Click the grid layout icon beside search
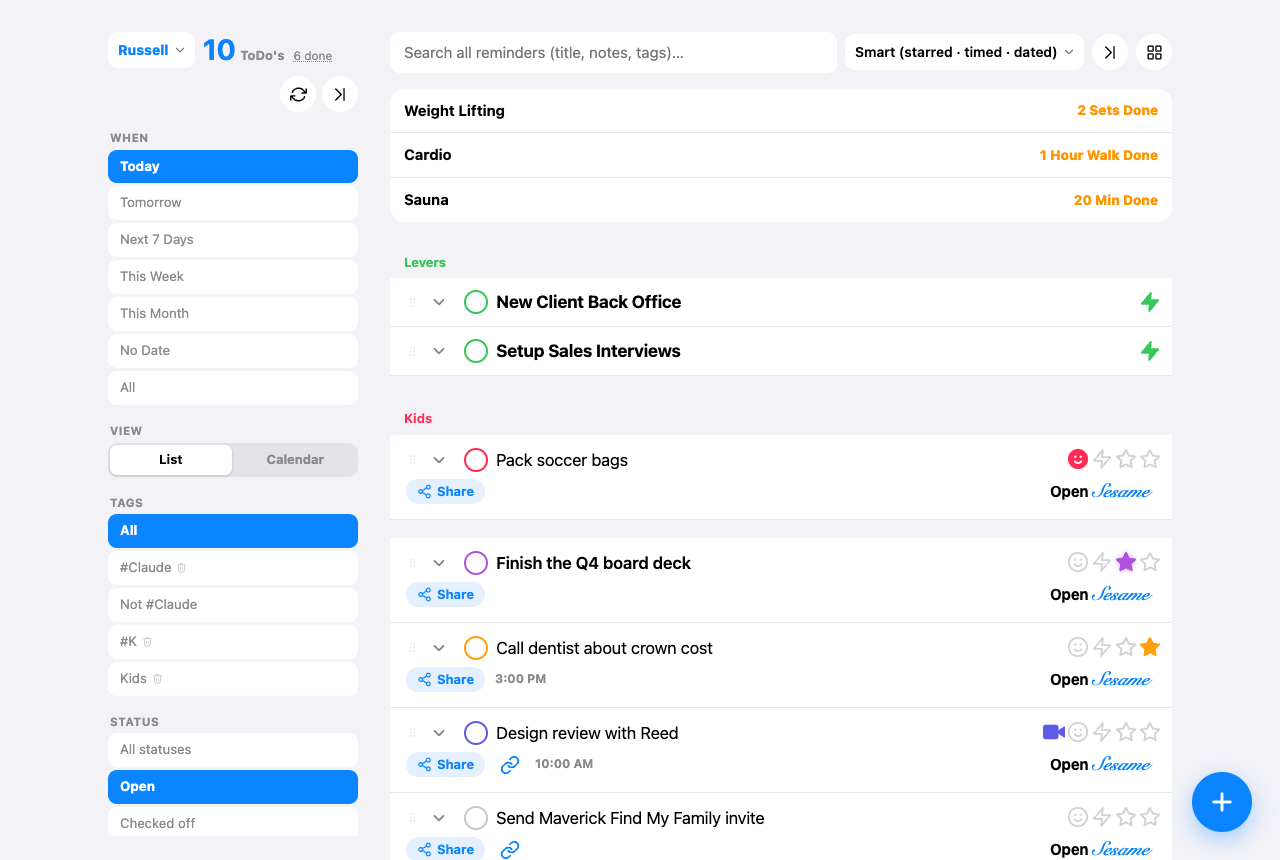 pos(1154,52)
